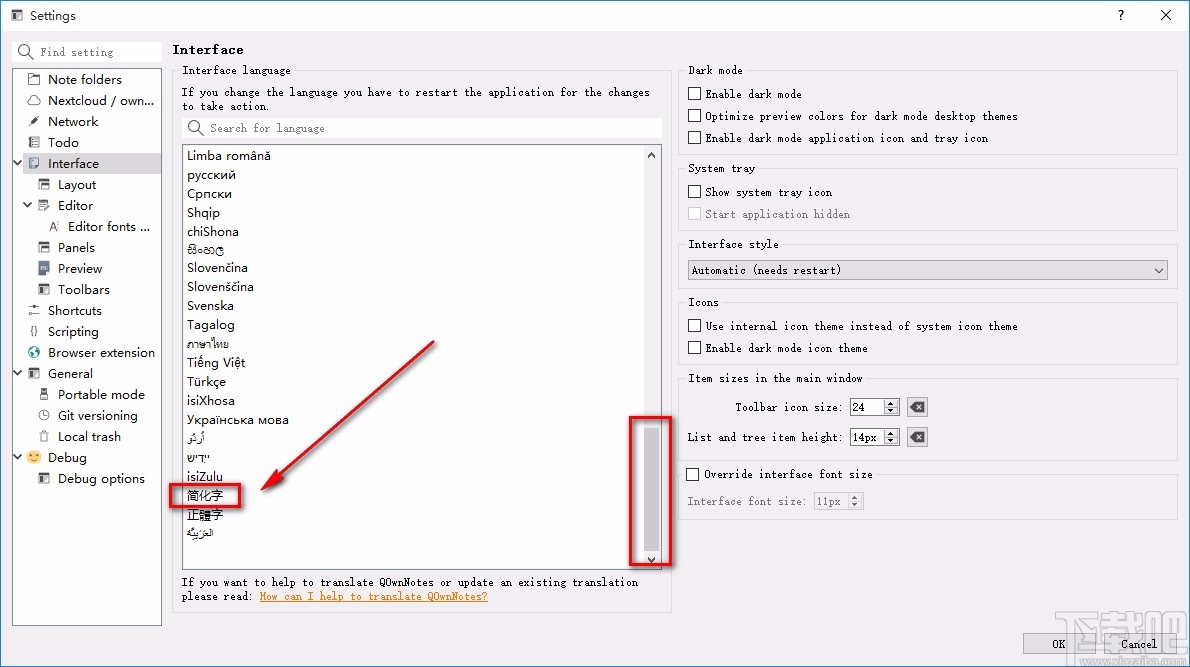
Task: Click the Interface page icon
Action: click(33, 163)
